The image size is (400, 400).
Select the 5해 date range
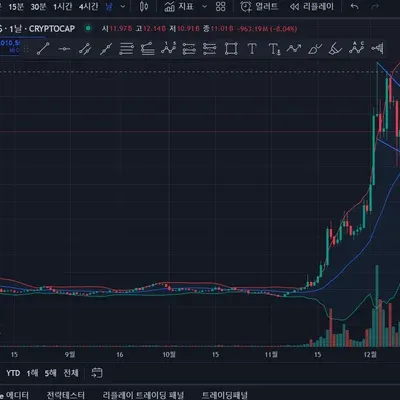pos(51,373)
